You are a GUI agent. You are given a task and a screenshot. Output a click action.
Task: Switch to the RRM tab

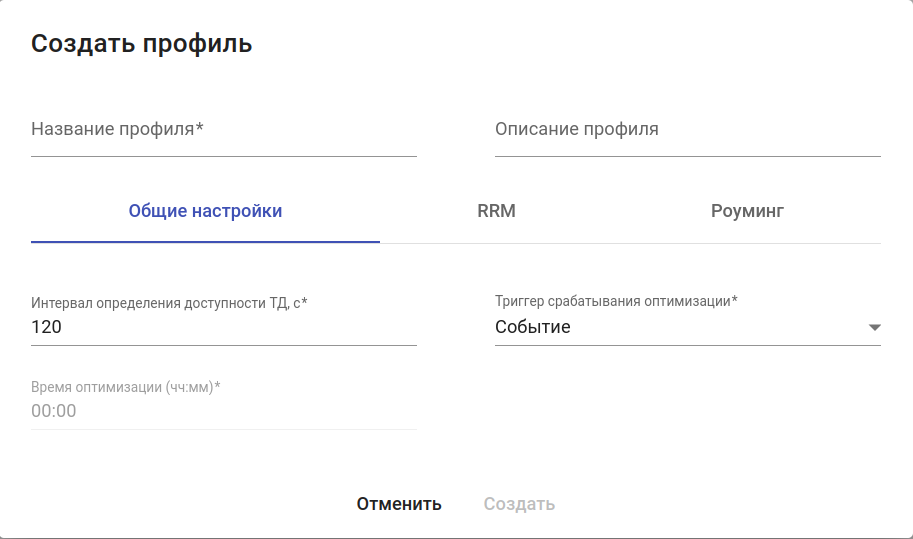pyautogui.click(x=496, y=211)
